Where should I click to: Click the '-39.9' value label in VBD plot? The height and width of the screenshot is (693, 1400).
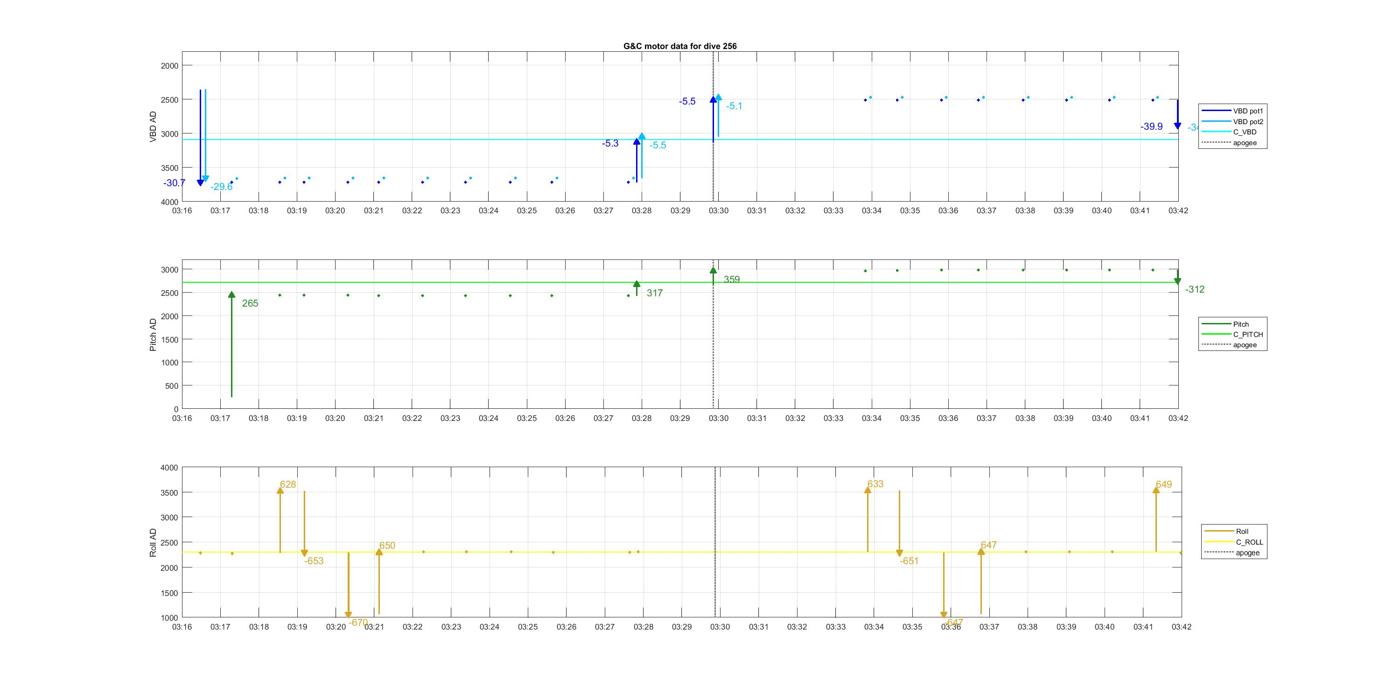[x=1152, y=127]
